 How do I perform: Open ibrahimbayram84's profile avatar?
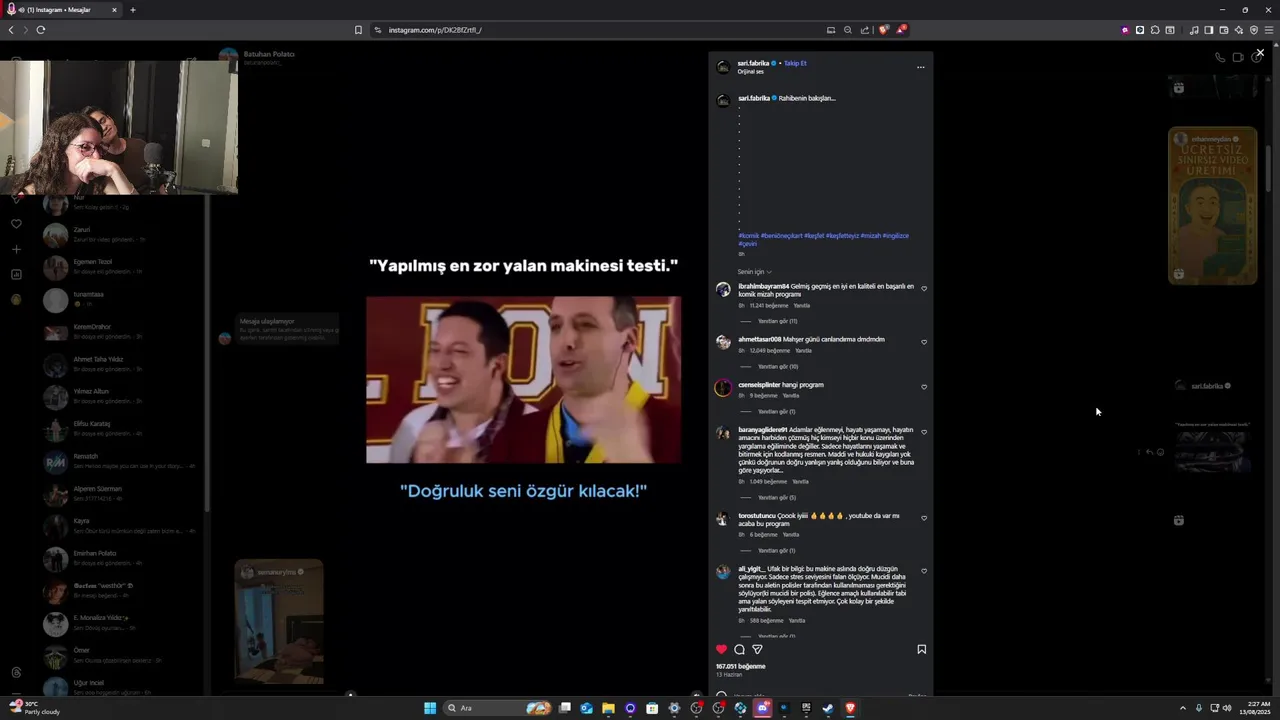pyautogui.click(x=723, y=290)
